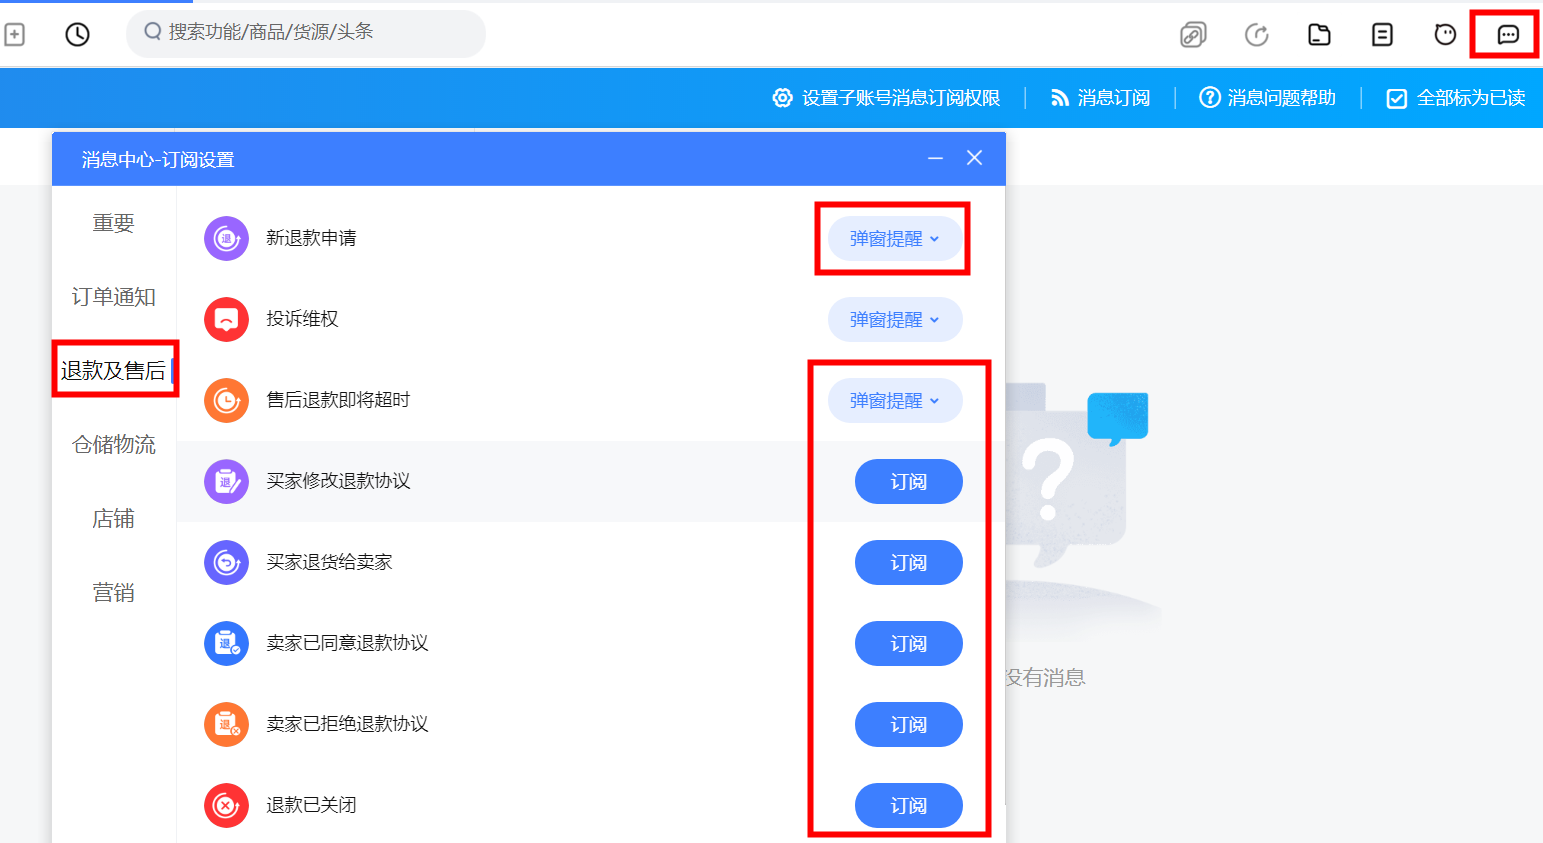Click the round face icon in top toolbar
The height and width of the screenshot is (843, 1543).
coord(1445,35)
